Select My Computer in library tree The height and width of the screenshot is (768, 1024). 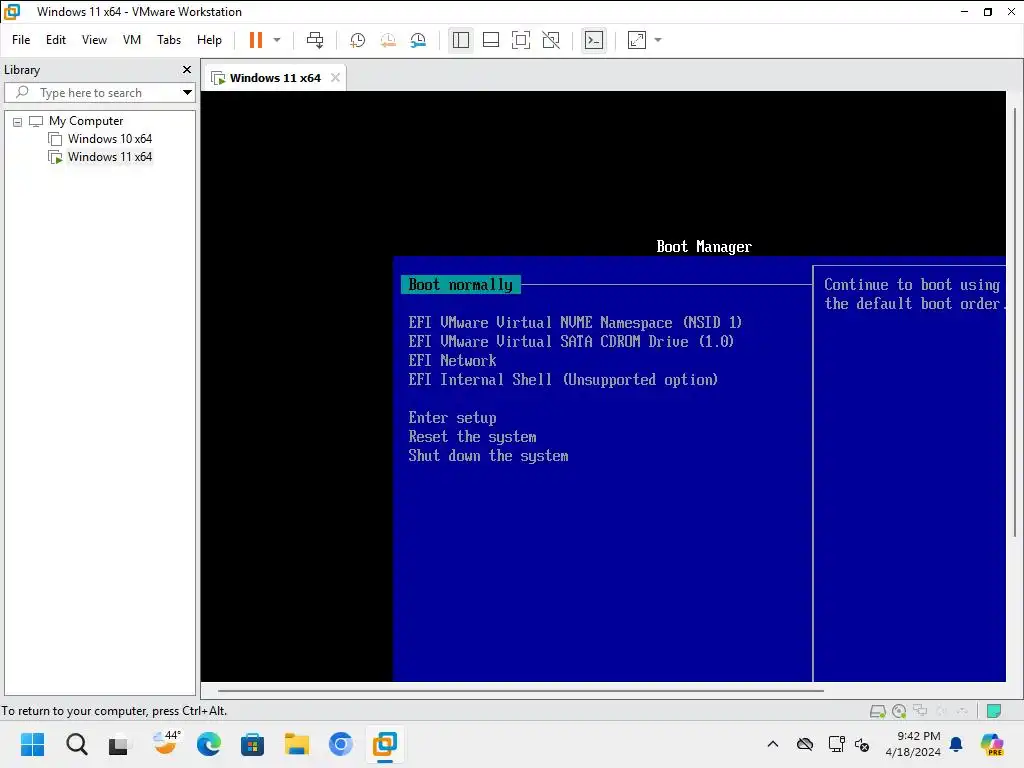click(86, 121)
